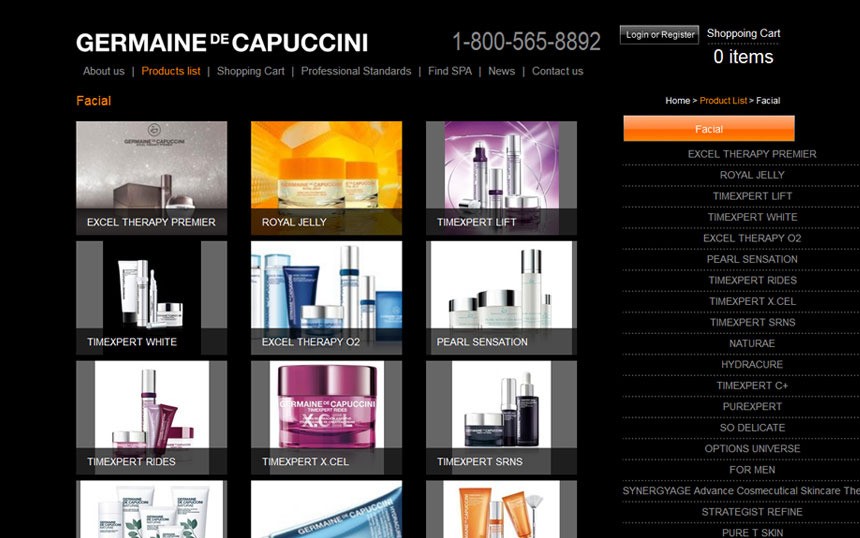Select HYDRACURE in the sidebar list

pos(752,364)
